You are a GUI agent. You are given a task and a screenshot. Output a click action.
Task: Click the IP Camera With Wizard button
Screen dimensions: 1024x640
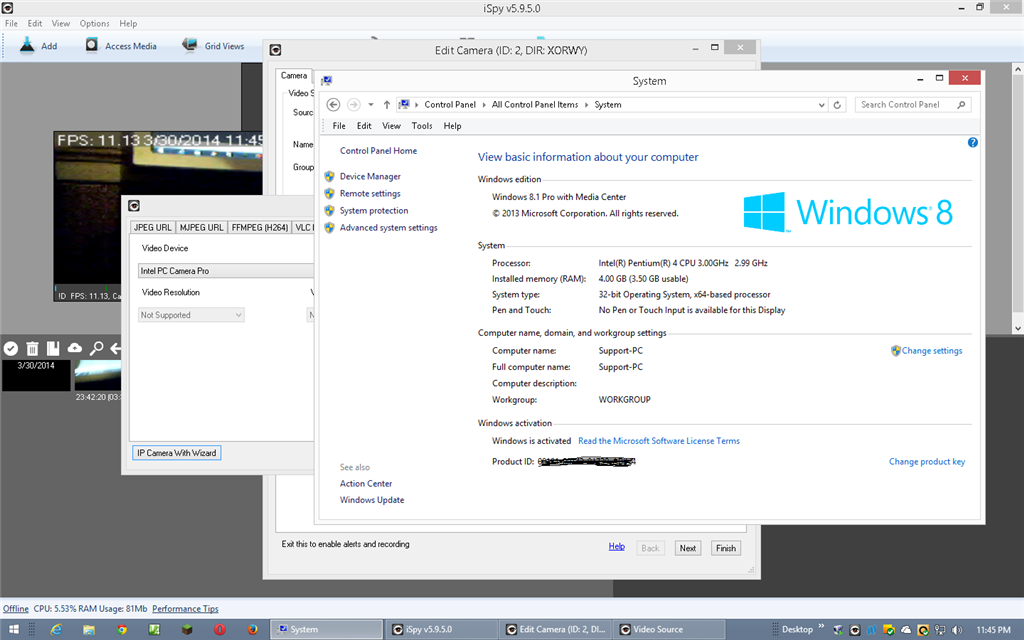pos(176,453)
